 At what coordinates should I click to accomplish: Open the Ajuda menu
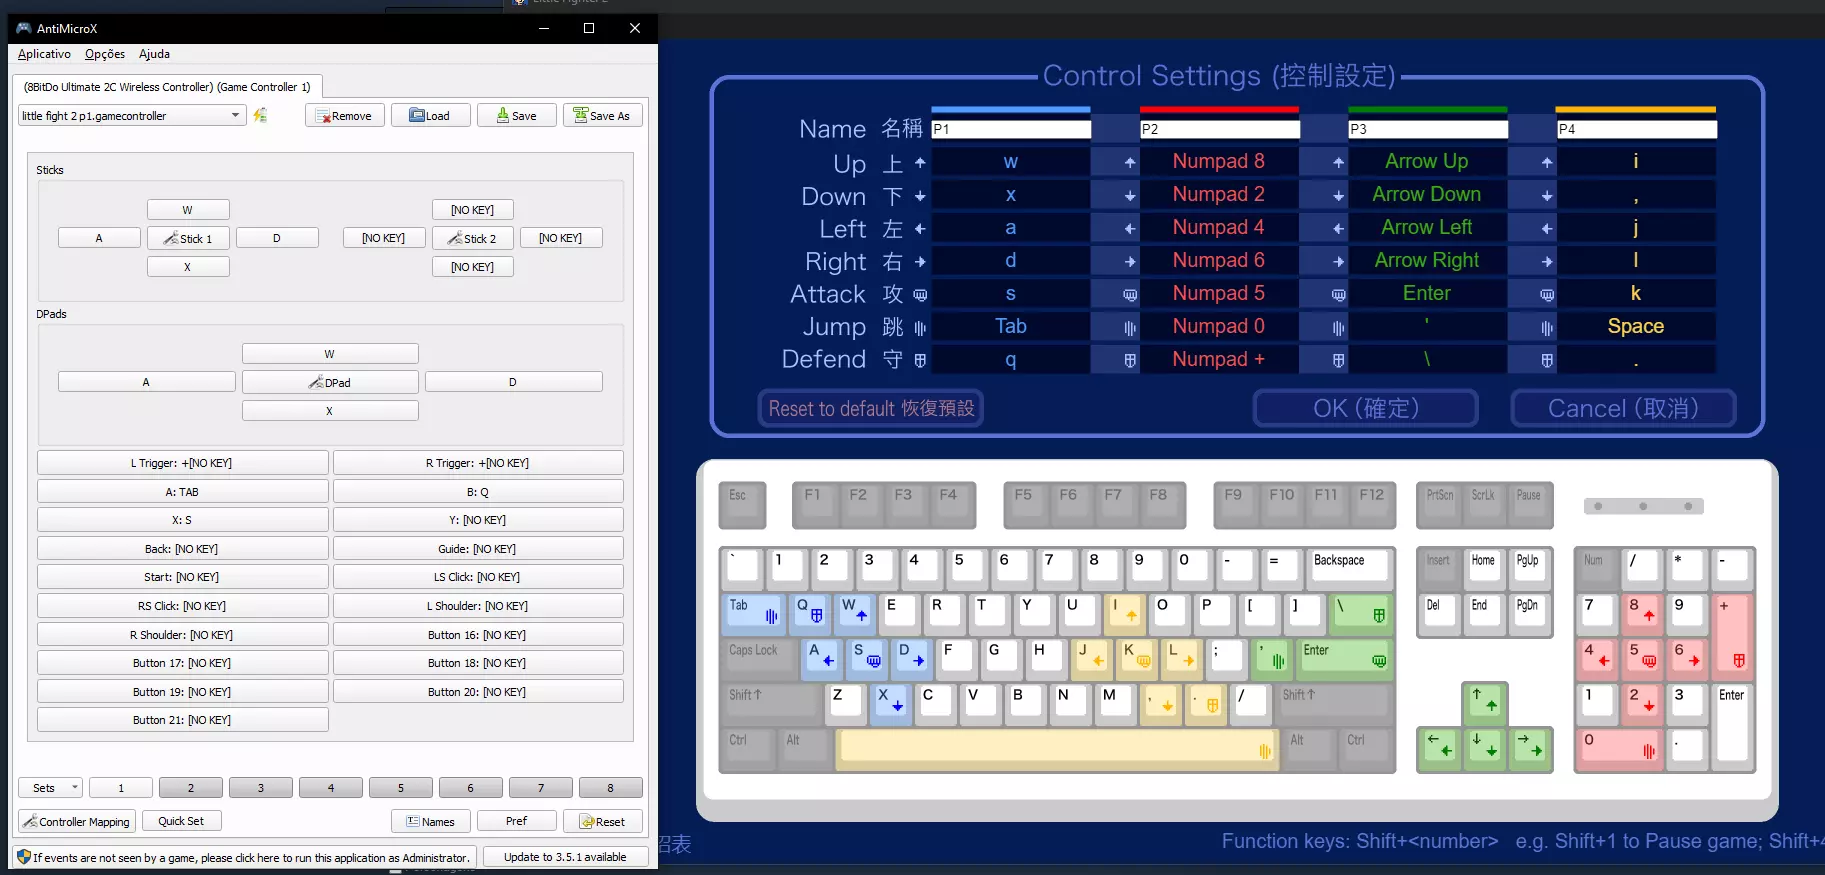point(154,54)
